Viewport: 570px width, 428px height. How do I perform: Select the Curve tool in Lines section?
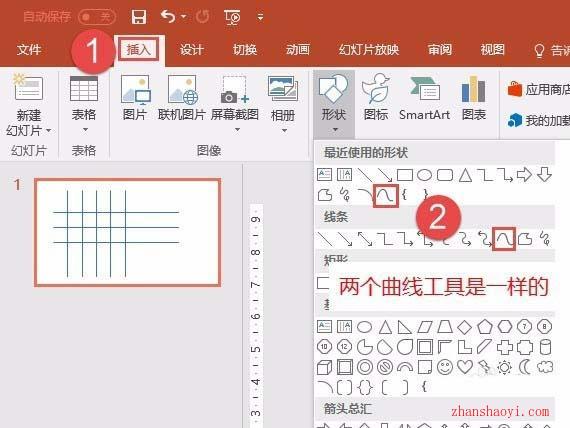click(504, 239)
